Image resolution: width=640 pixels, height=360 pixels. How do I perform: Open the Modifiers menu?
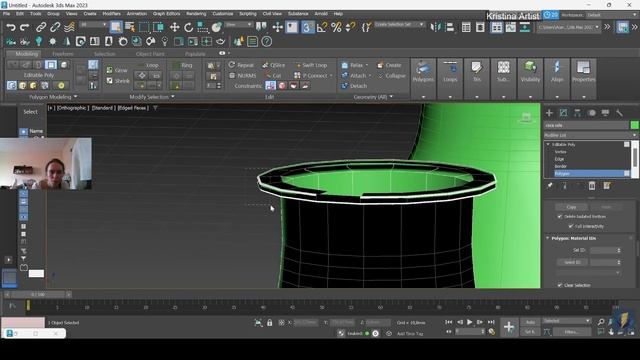tap(111, 13)
